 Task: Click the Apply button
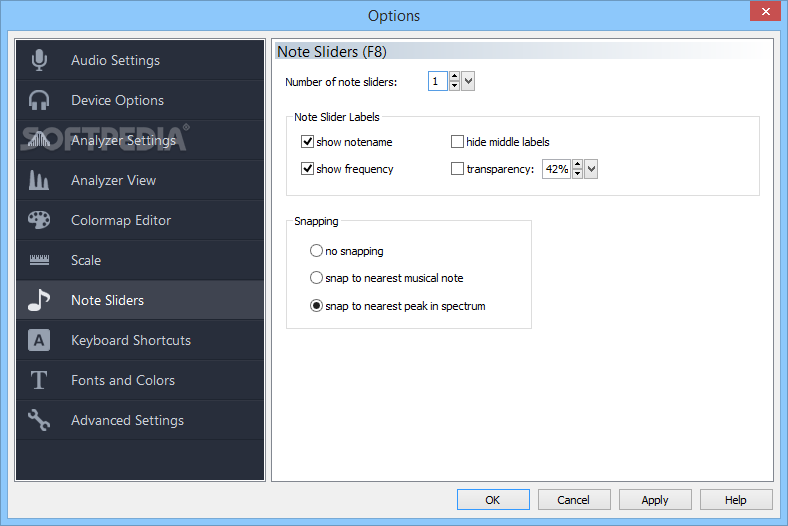click(655, 500)
